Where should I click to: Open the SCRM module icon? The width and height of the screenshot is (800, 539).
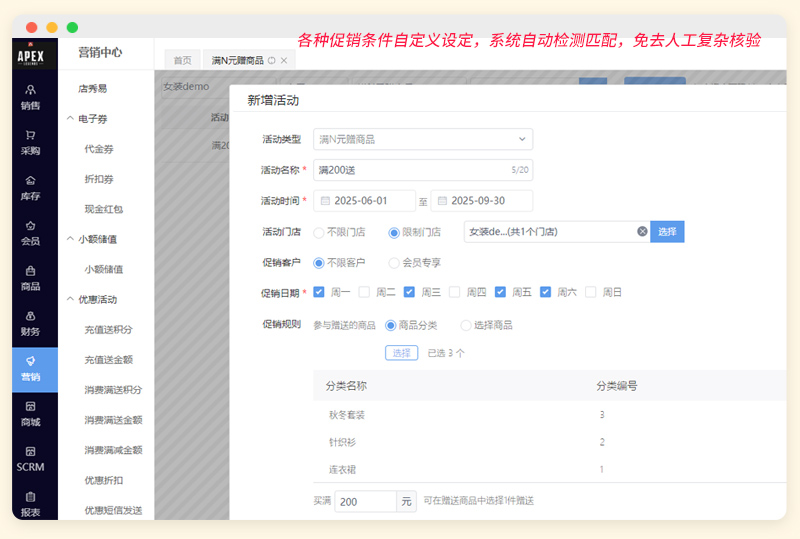coord(30,451)
